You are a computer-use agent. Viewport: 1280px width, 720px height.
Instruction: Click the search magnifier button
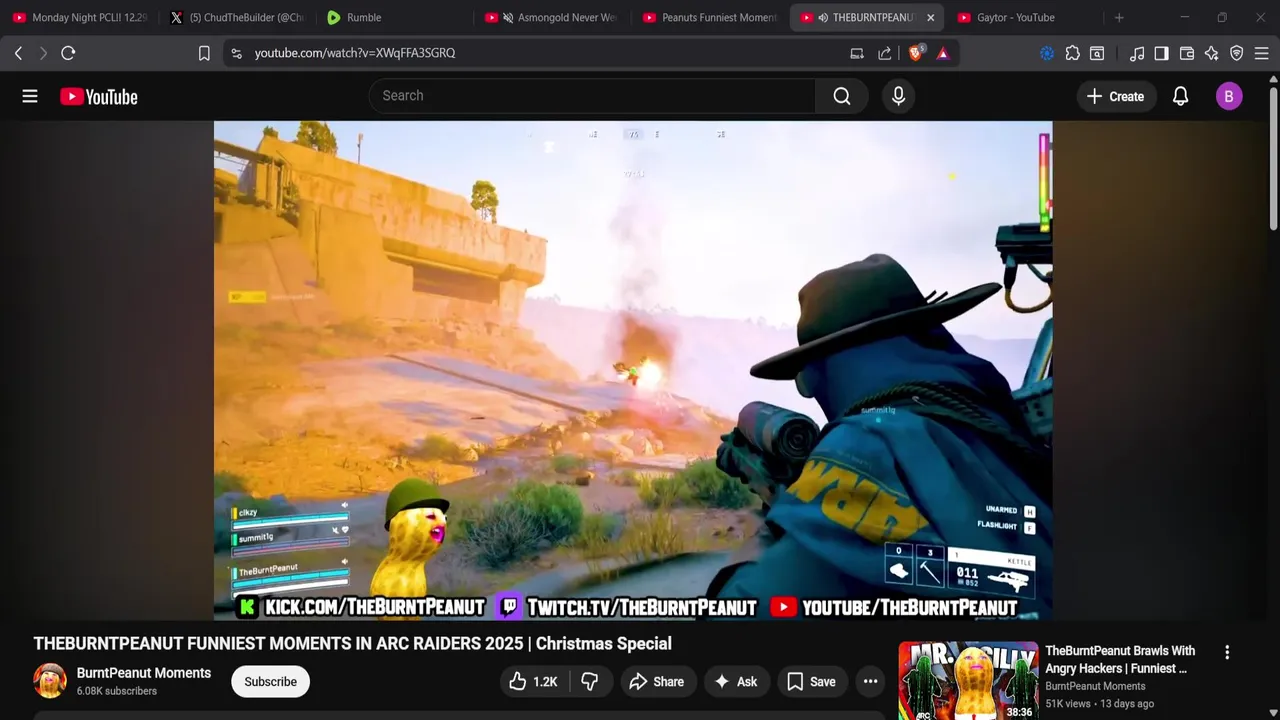842,96
